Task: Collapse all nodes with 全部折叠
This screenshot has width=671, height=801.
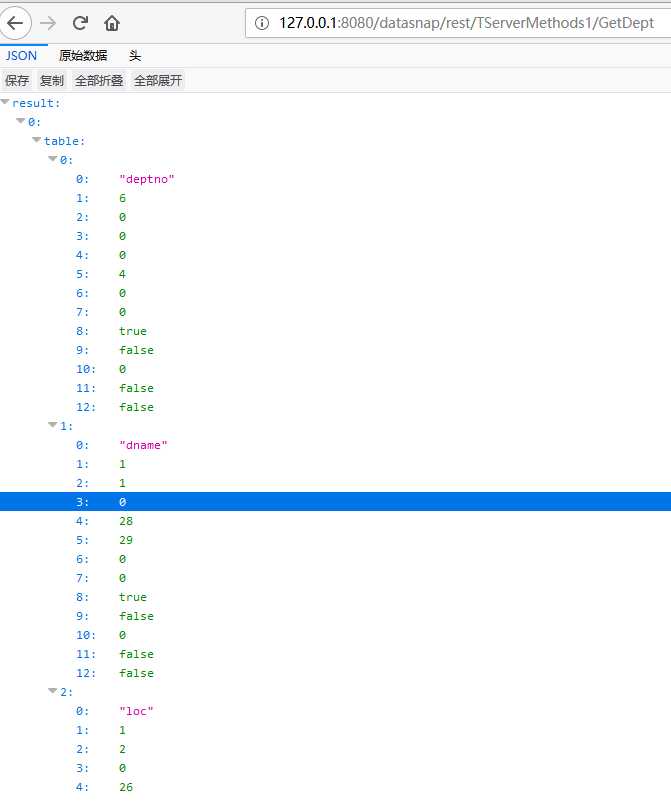Action: 99,80
